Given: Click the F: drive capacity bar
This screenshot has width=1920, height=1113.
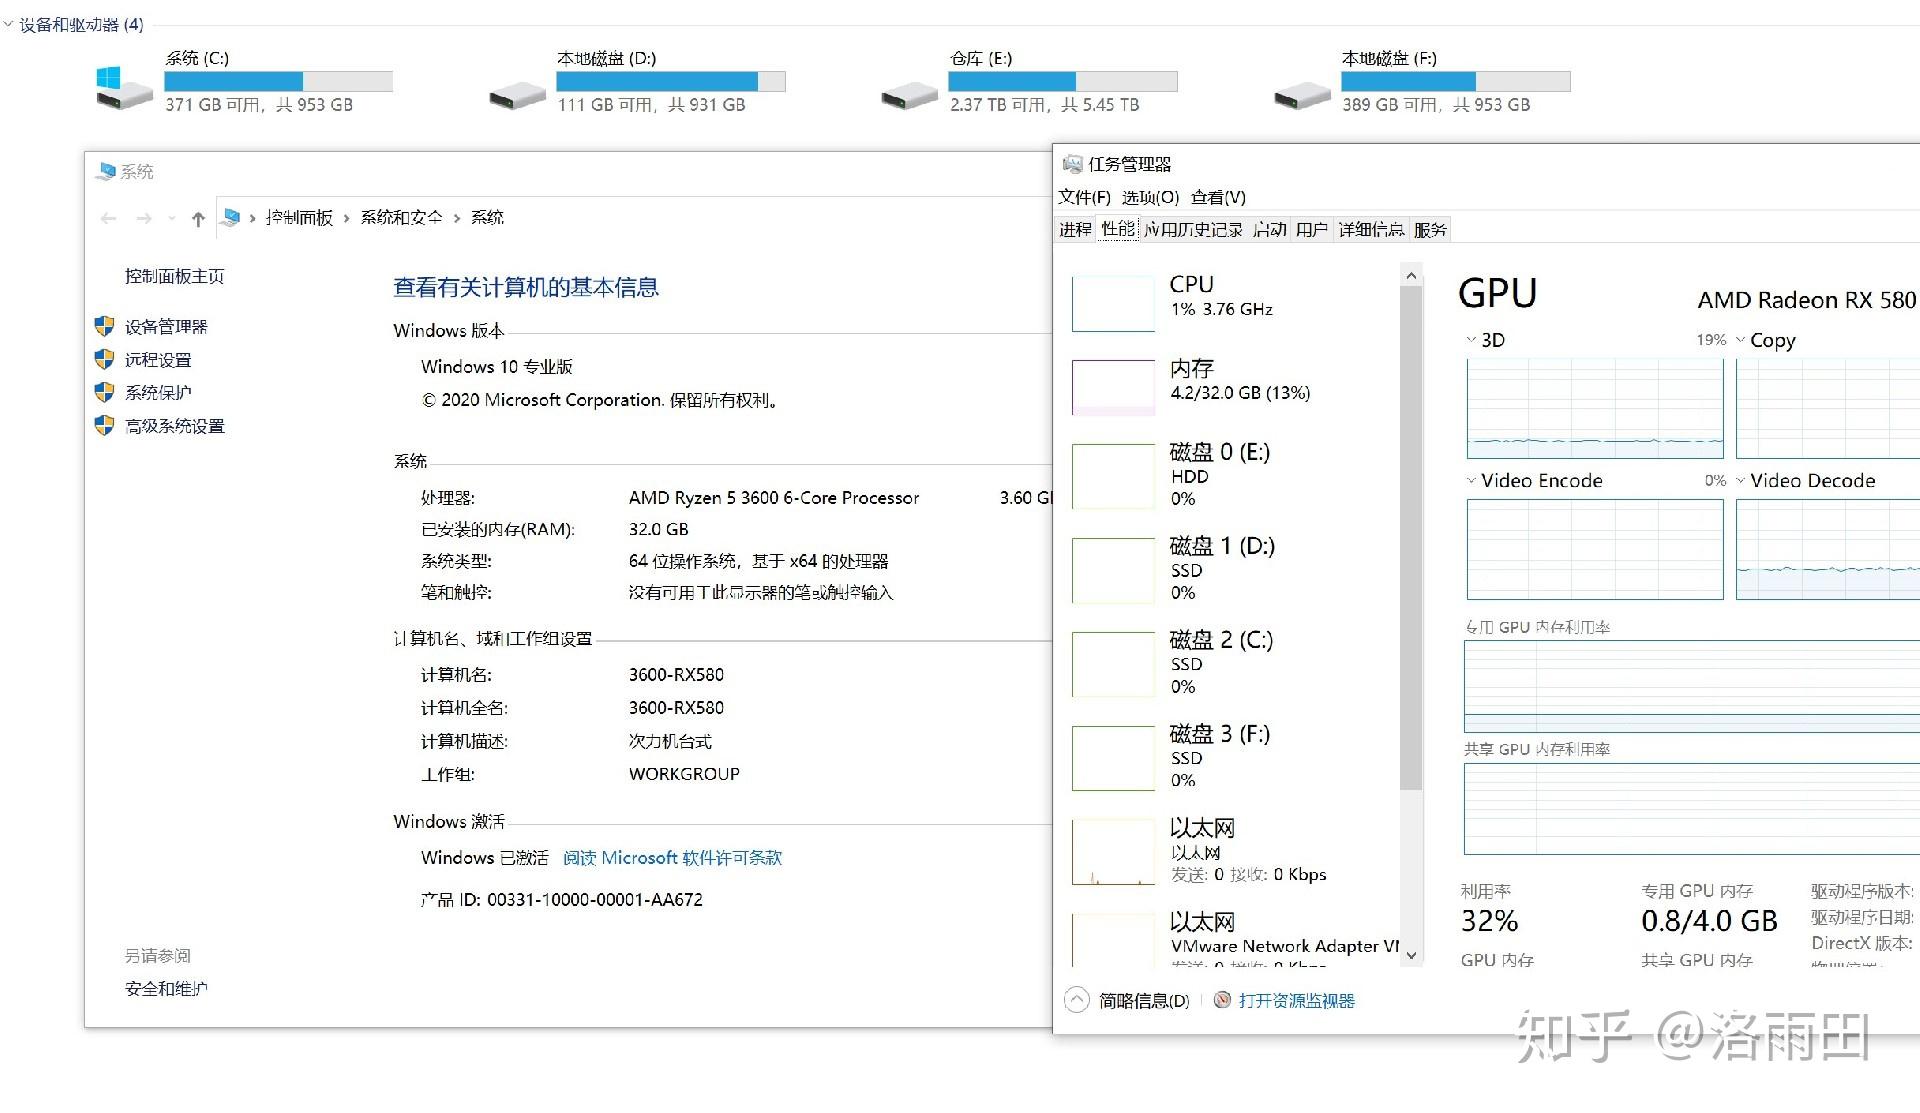Looking at the screenshot, I should point(1456,81).
